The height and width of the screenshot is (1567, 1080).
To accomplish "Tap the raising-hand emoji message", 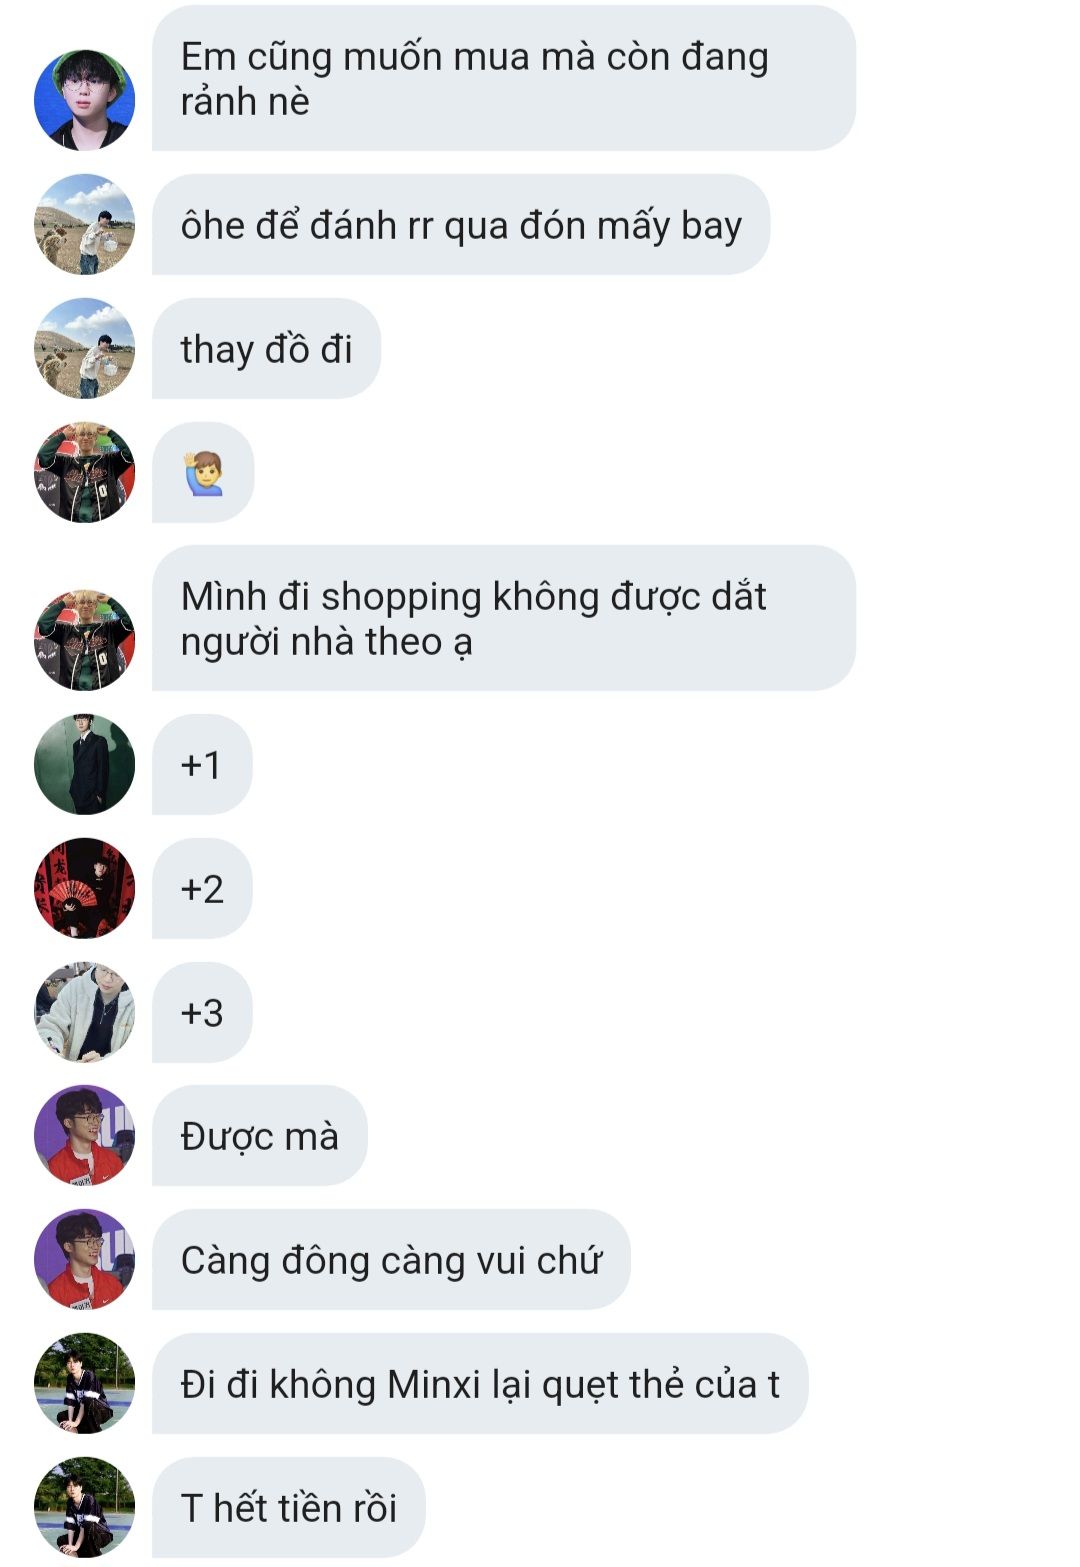I will [203, 472].
